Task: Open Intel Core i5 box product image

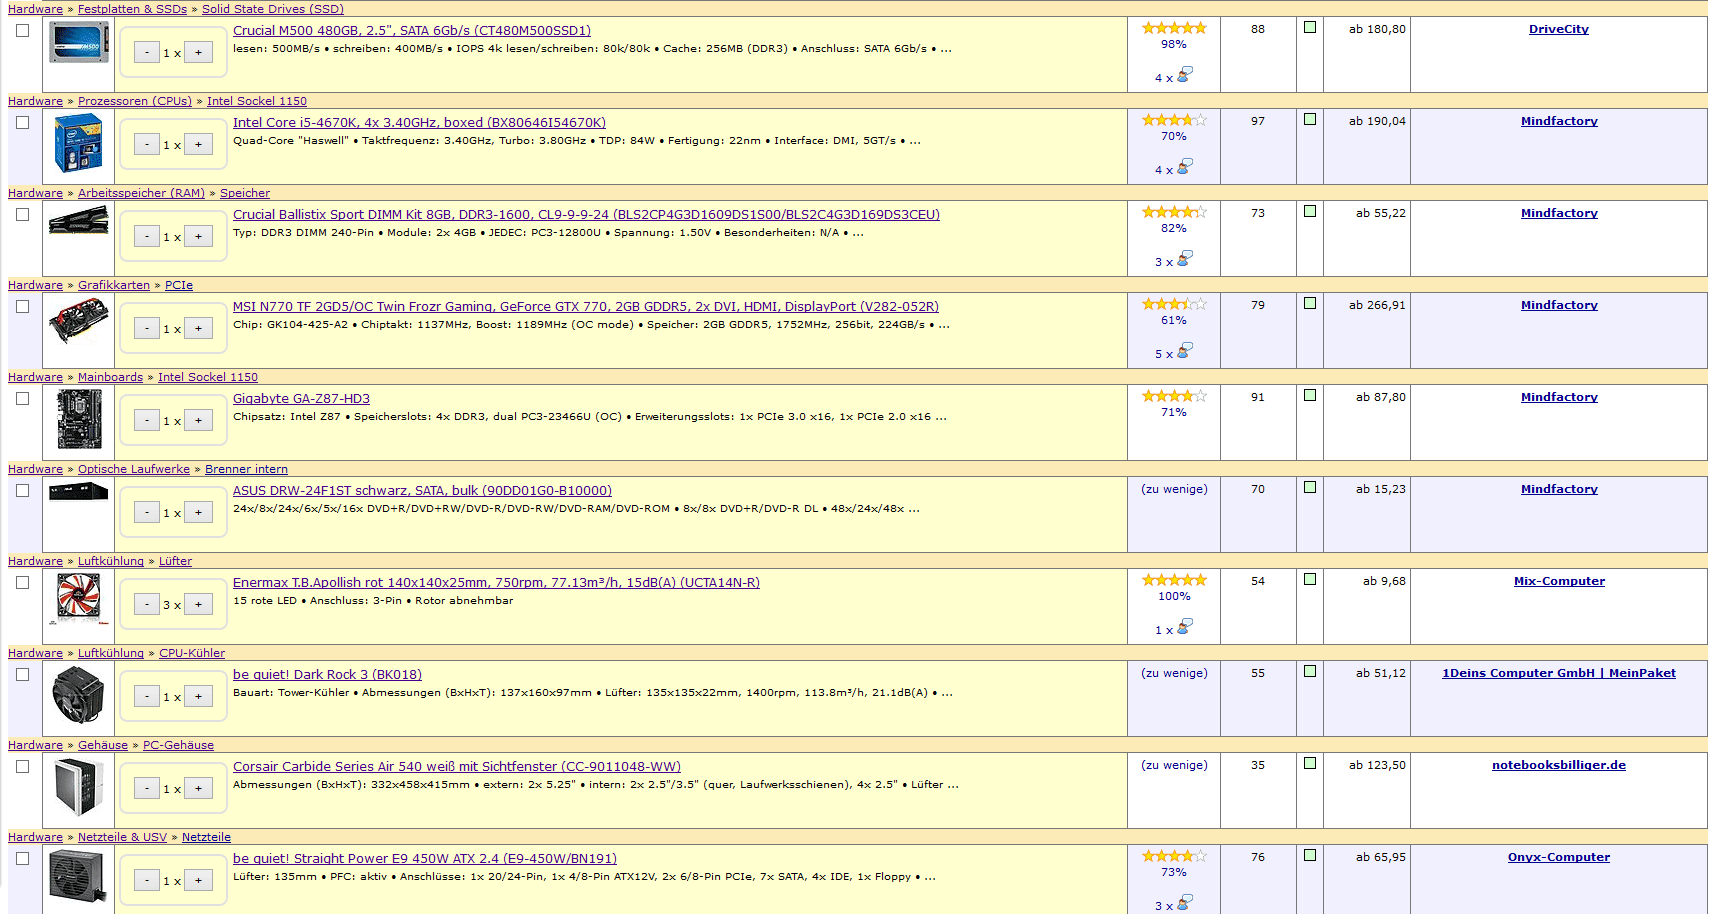Action: point(79,143)
